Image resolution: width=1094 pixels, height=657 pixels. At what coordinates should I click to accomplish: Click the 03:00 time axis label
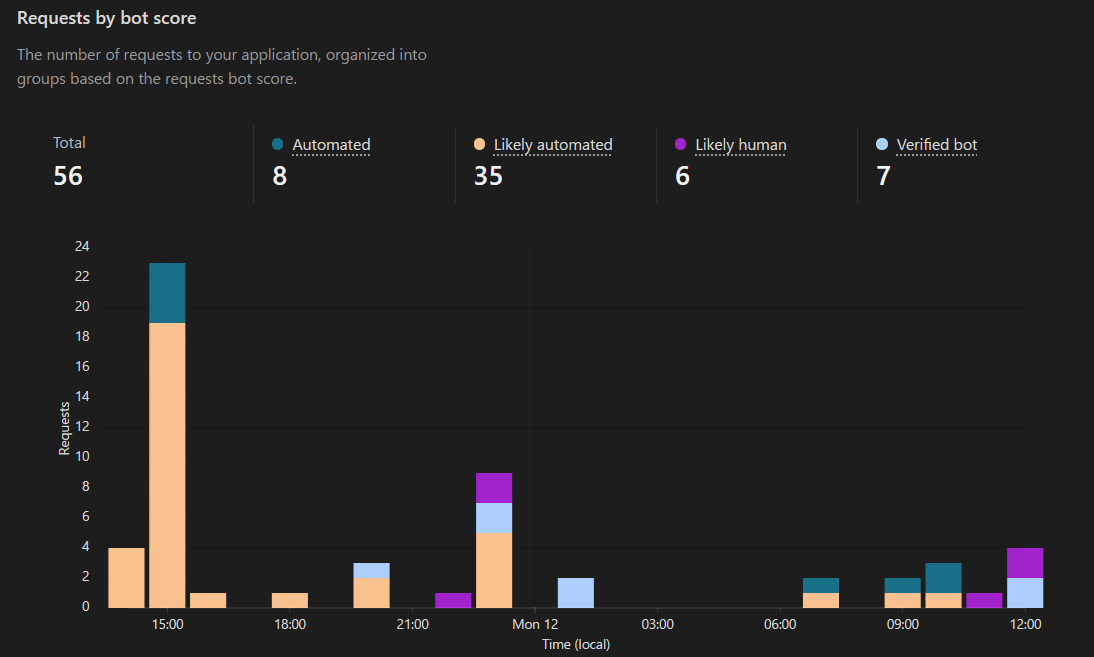(657, 624)
